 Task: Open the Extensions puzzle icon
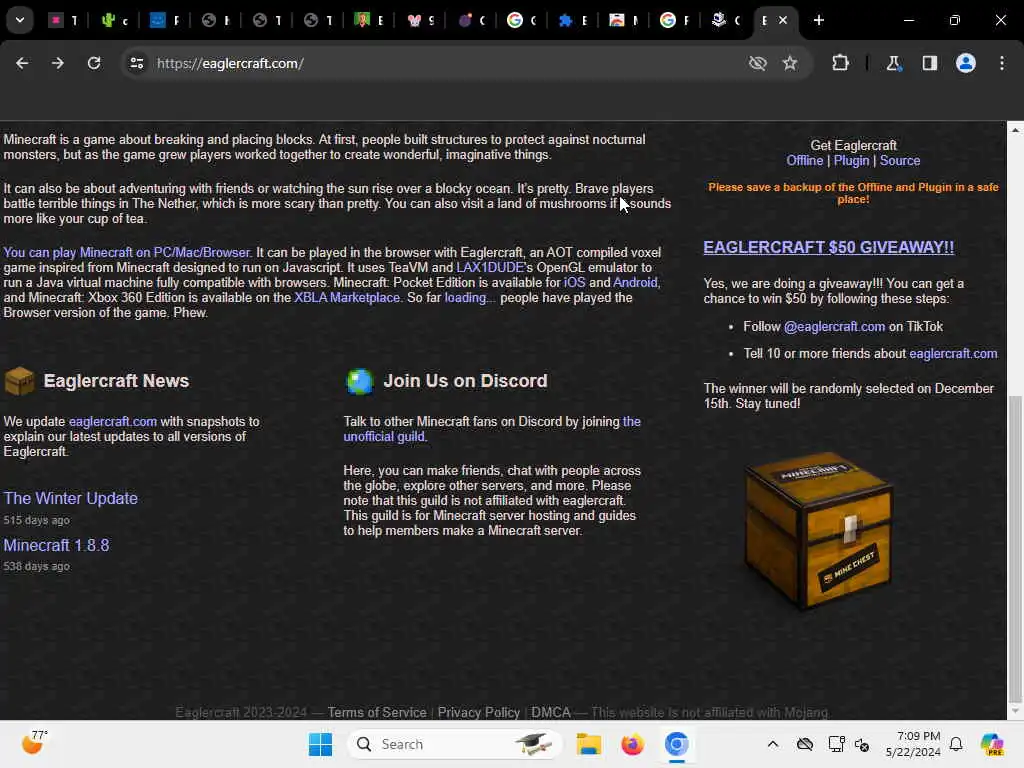click(x=840, y=63)
